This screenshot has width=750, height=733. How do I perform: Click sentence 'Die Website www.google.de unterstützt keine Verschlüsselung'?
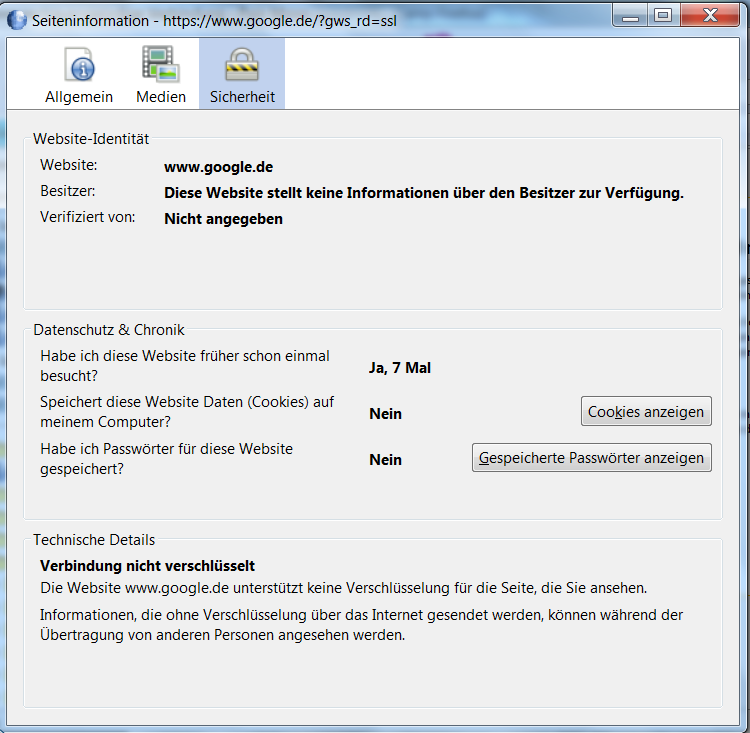tap(343, 588)
